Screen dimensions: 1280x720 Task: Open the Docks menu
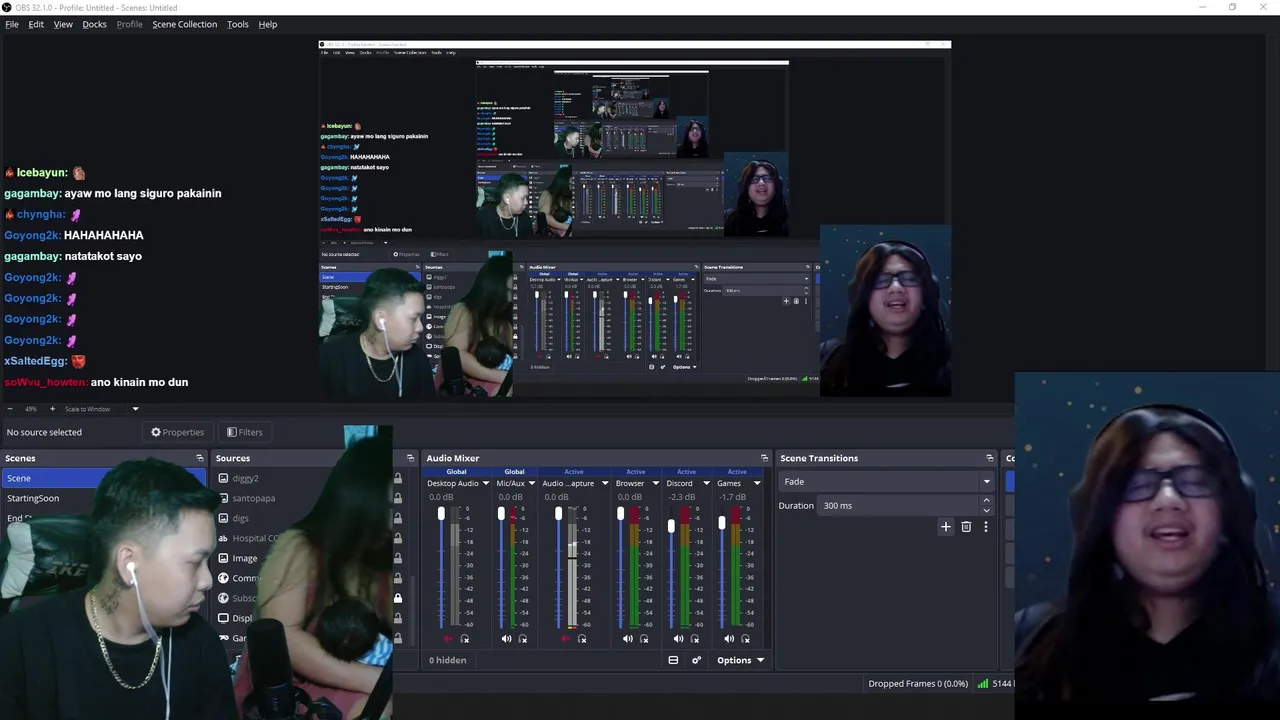pos(94,24)
